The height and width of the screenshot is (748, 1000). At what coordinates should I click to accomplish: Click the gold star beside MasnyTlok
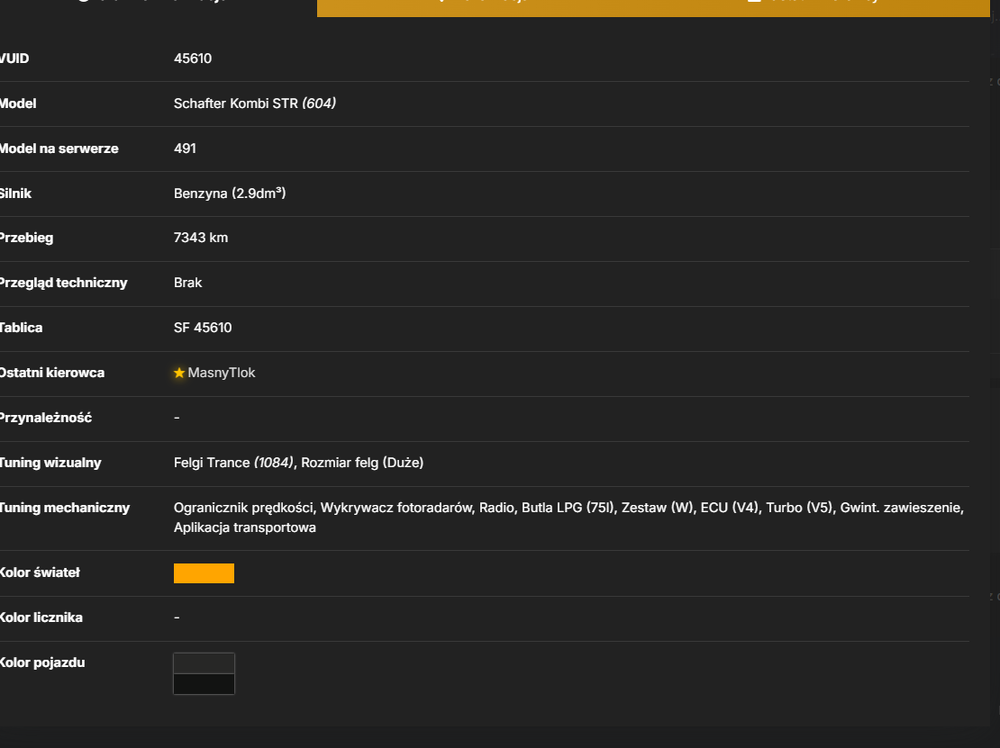tap(179, 373)
